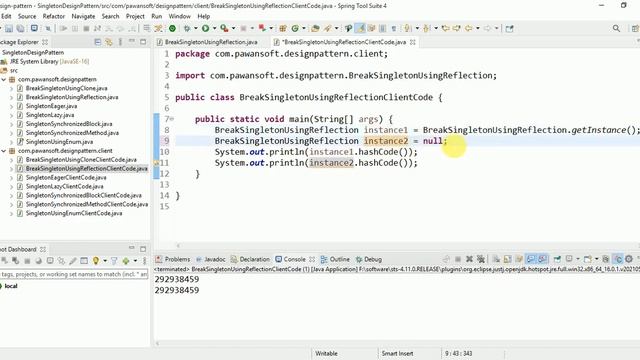Click the Open Type icon in toolbar
This screenshot has height=360, width=640.
pyautogui.click(x=315, y=28)
